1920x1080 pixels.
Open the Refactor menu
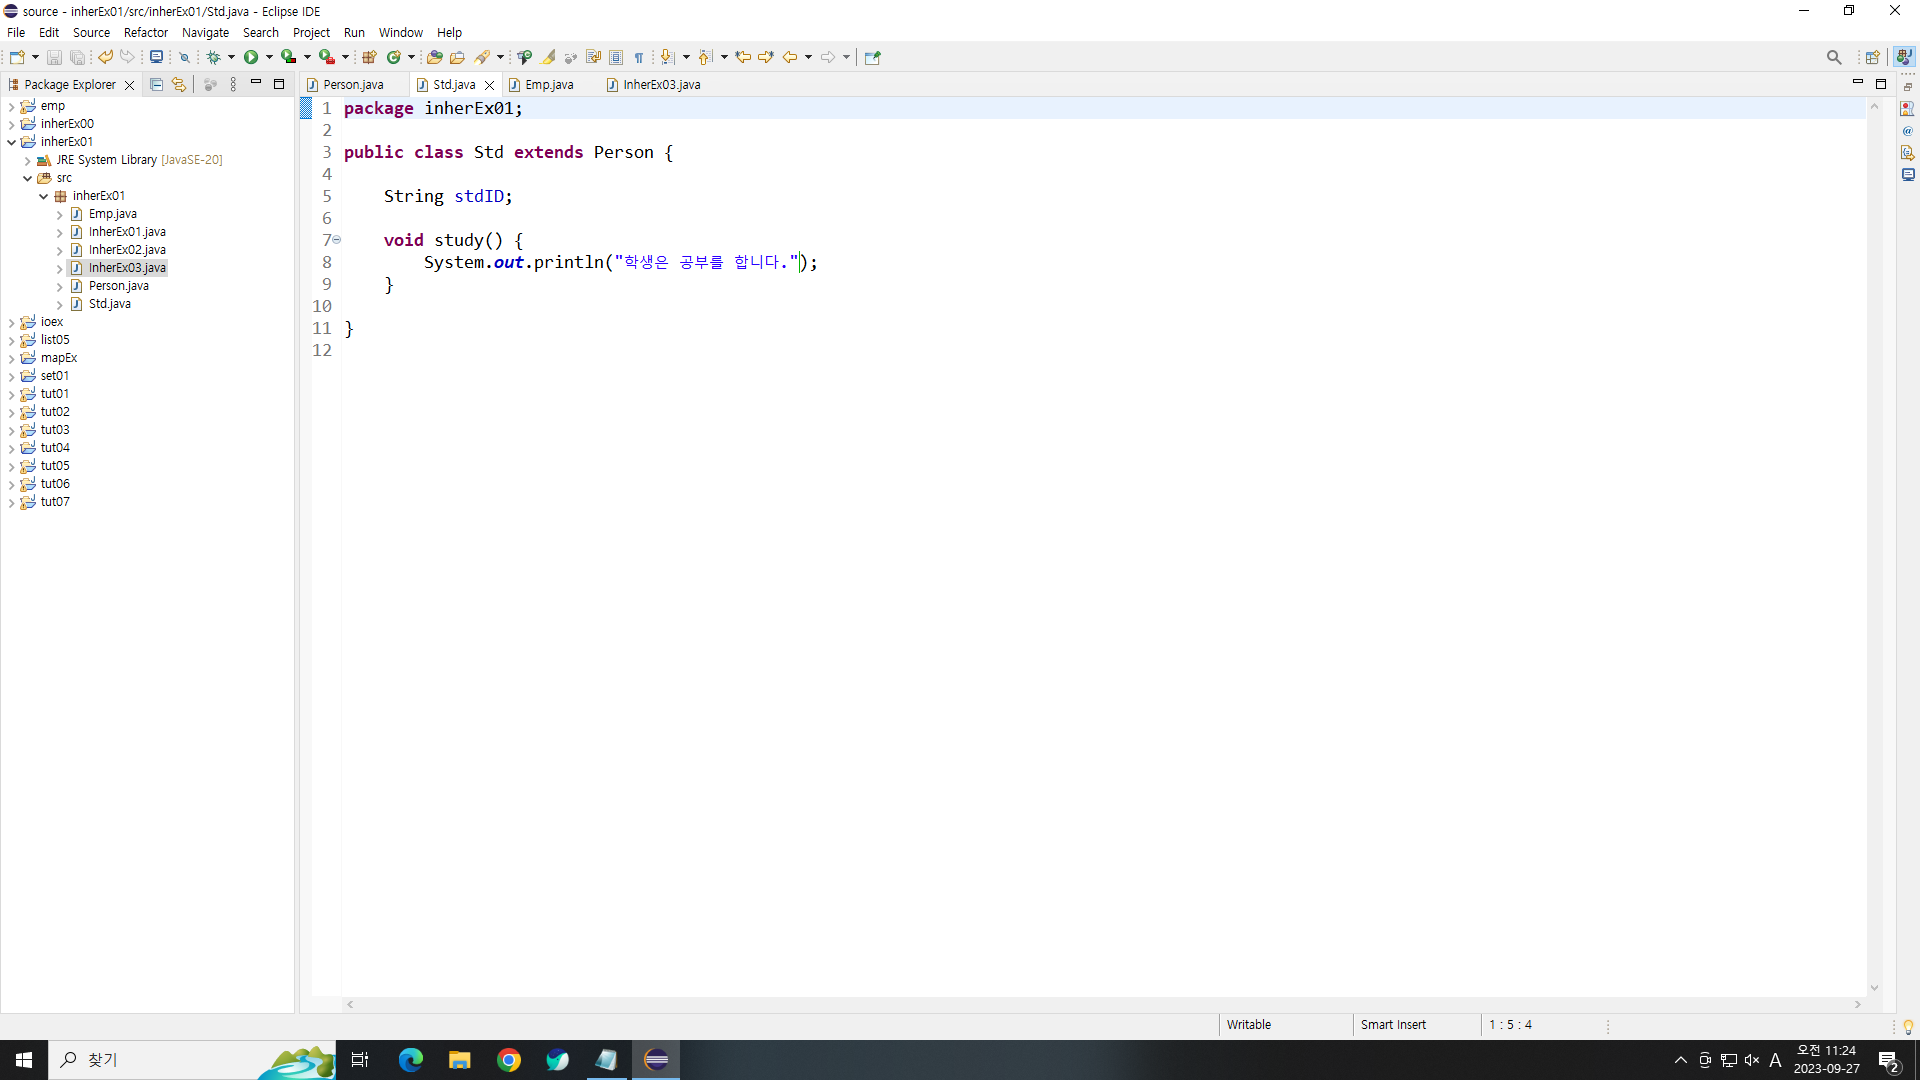tap(145, 32)
